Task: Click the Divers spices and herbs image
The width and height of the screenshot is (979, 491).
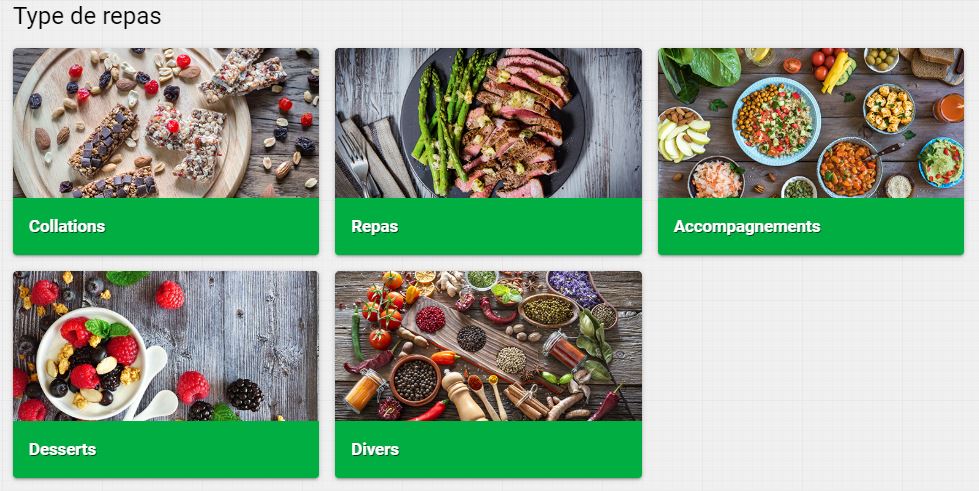Action: (488, 346)
